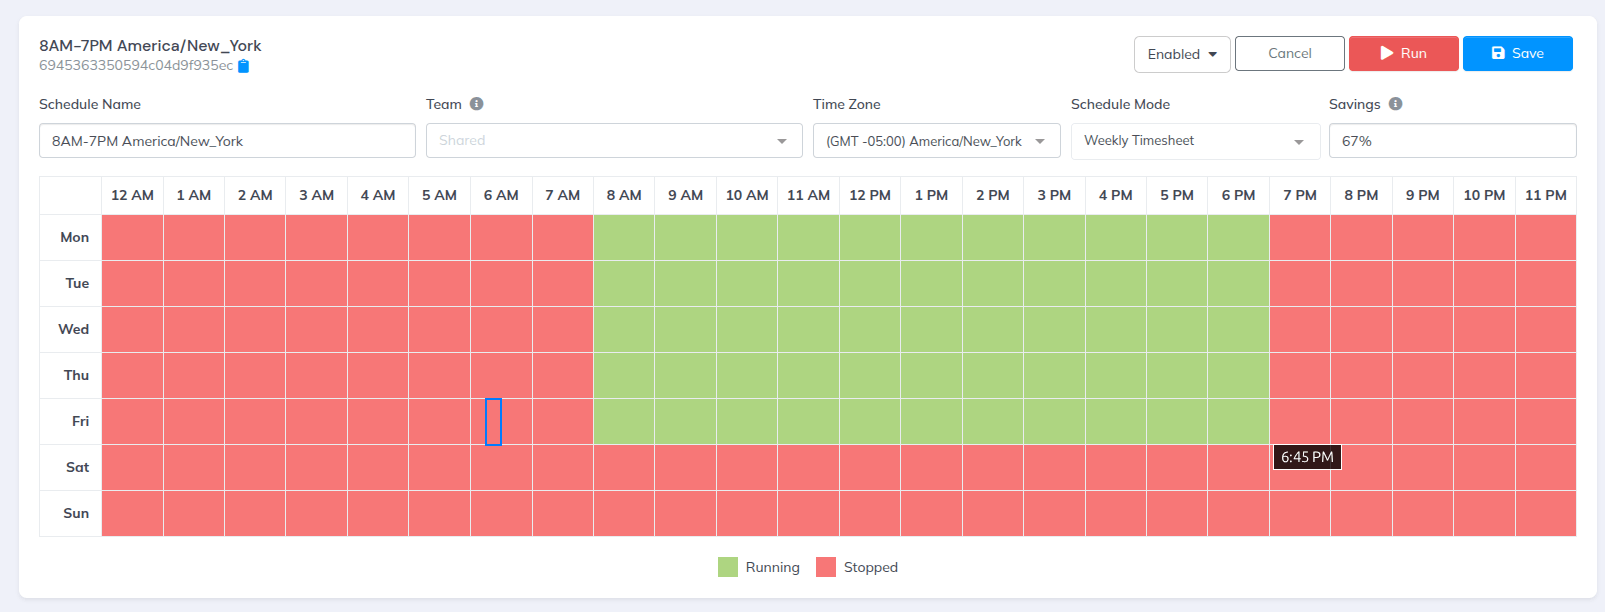Click the red Stopped legend swatch
This screenshot has width=1605, height=612.
tap(826, 568)
